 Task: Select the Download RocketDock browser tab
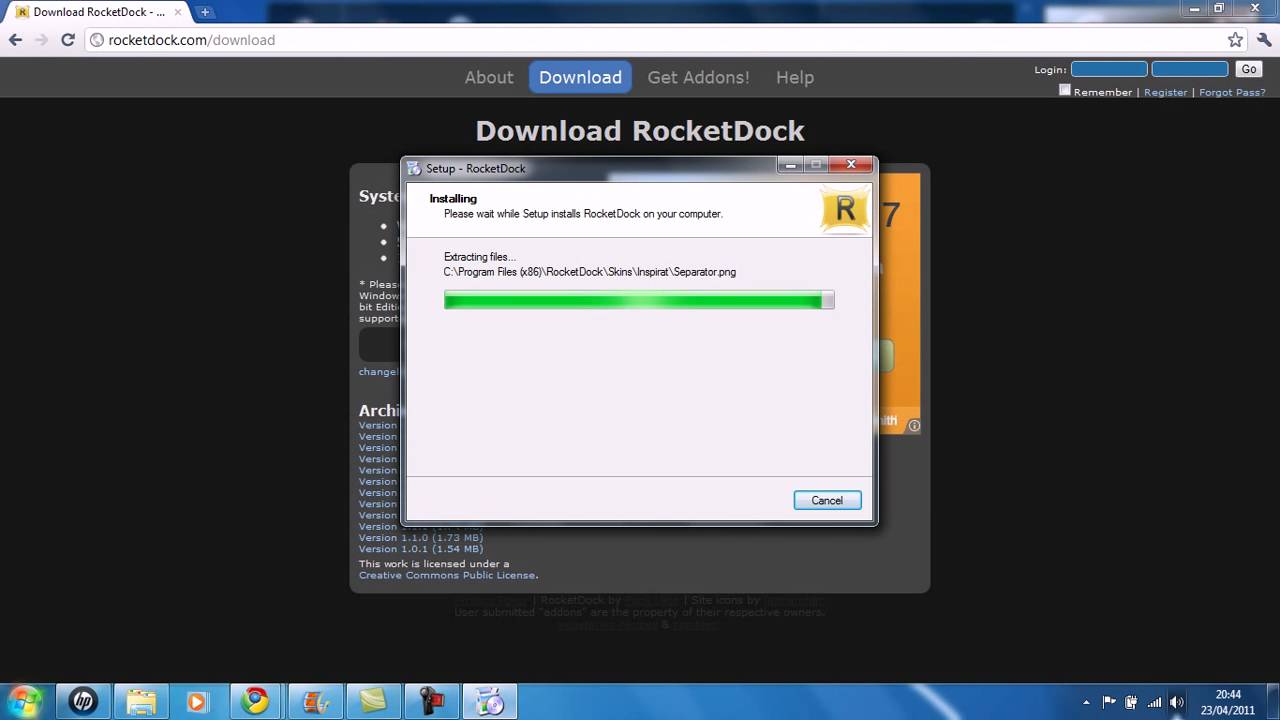(x=90, y=12)
